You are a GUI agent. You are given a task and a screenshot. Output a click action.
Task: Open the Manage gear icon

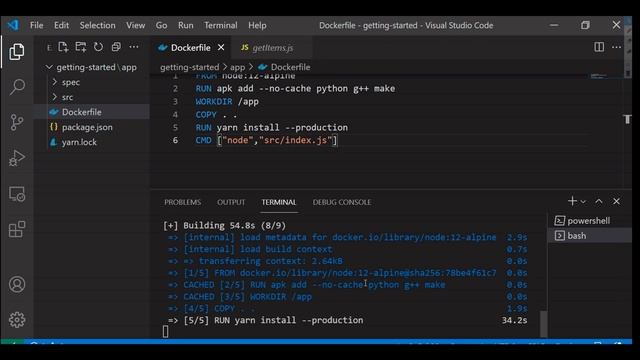17,320
